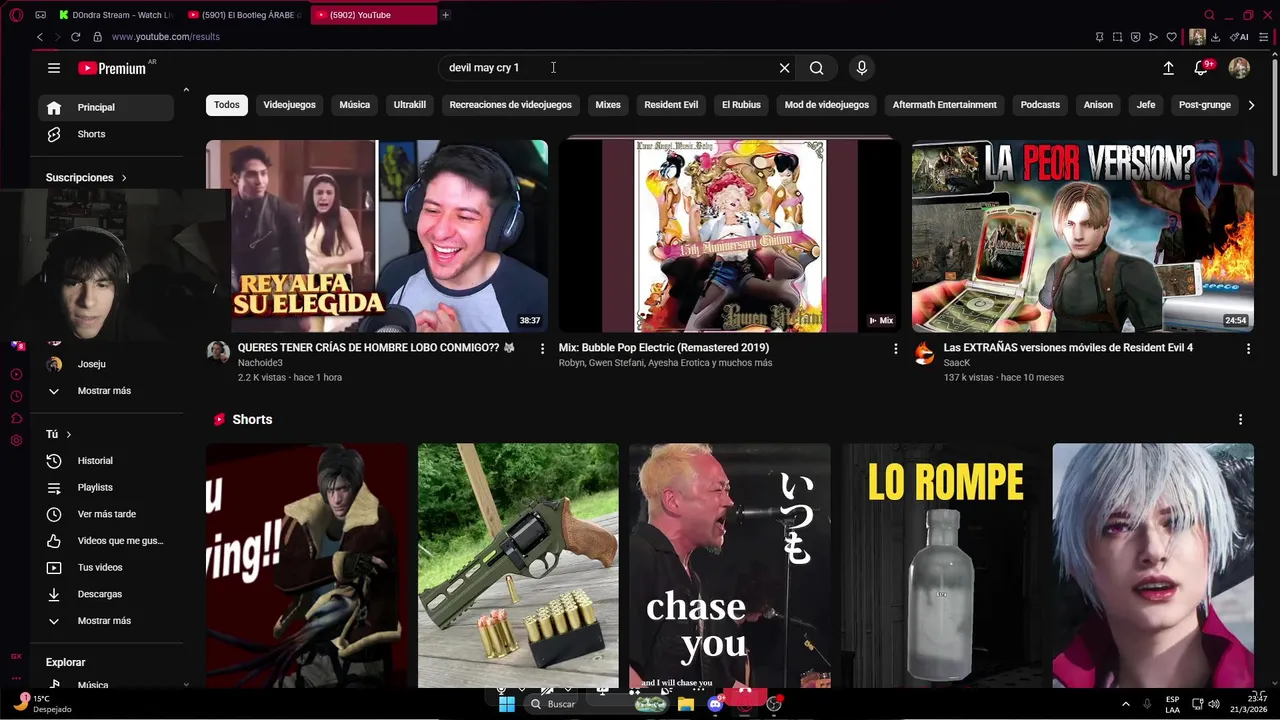Click the YouTube Premium logo

pos(112,68)
